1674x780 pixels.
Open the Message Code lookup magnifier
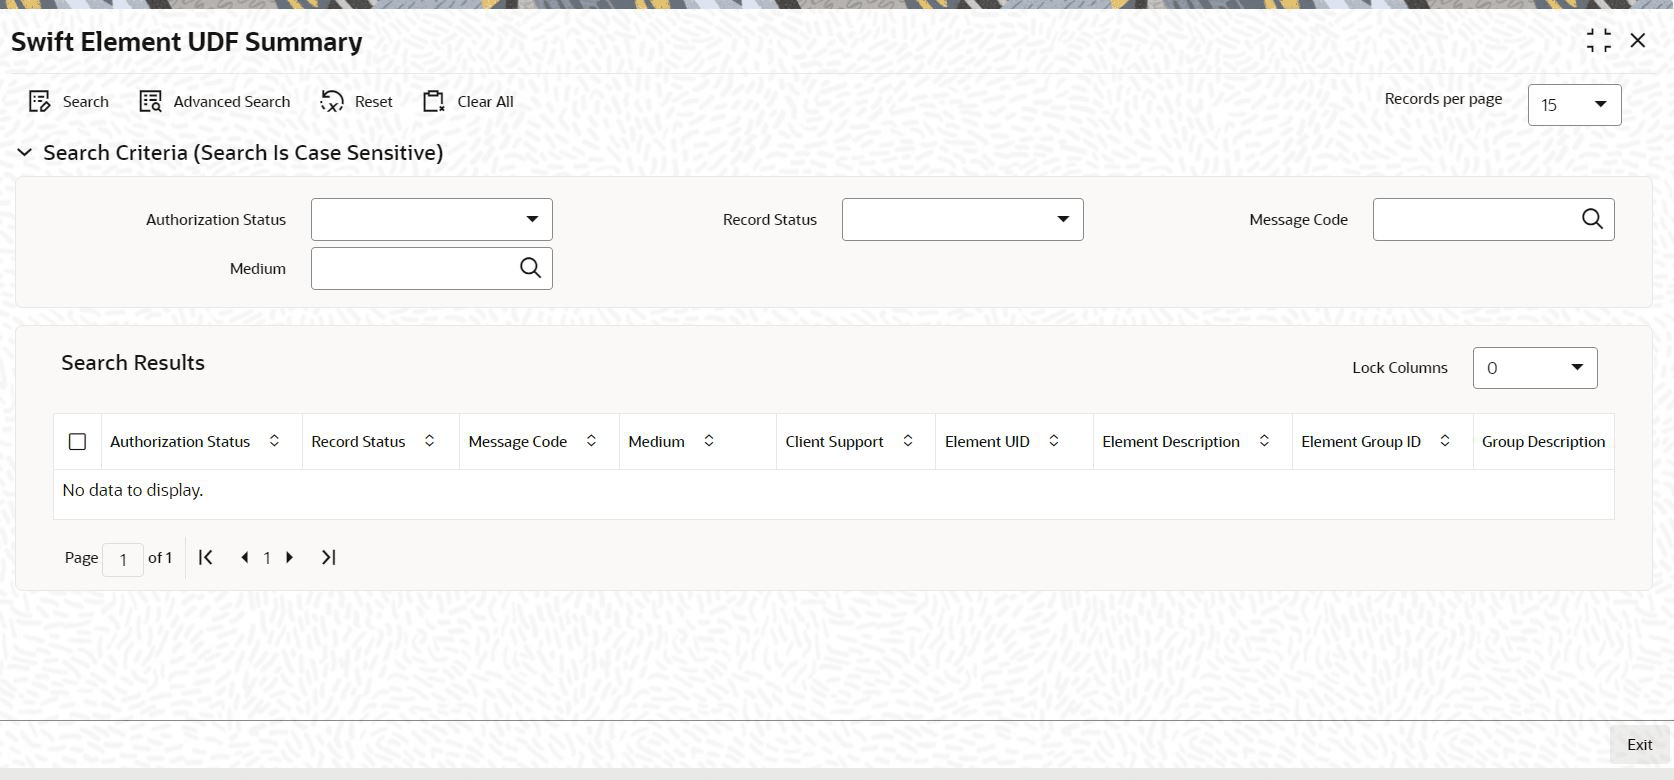point(1592,219)
